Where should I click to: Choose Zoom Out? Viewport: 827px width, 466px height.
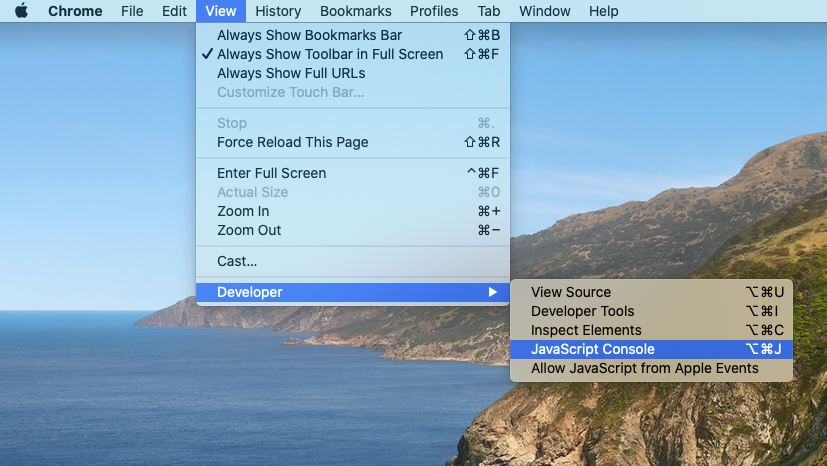point(353,230)
